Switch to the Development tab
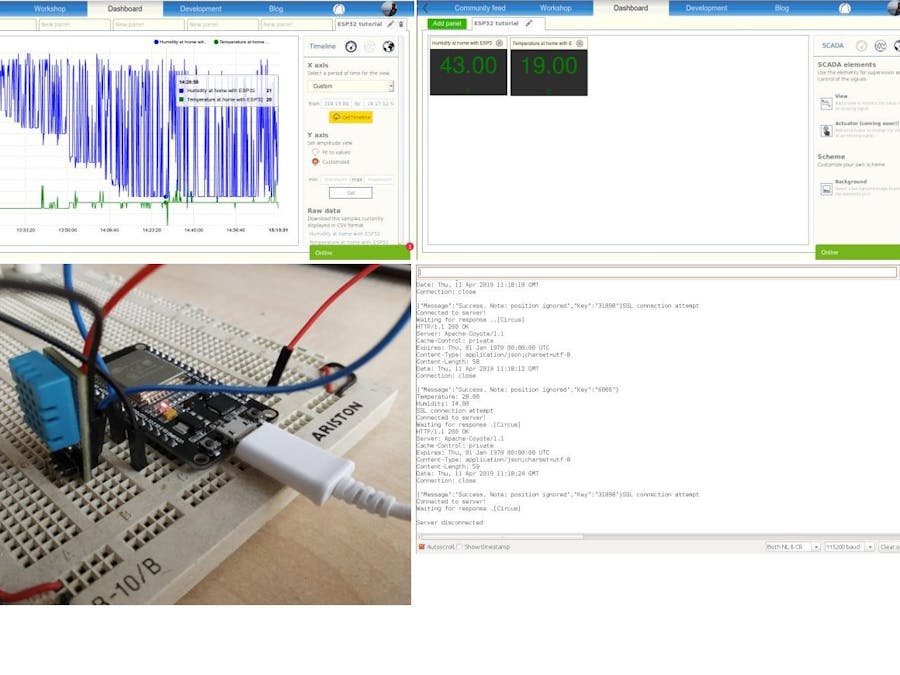Image resolution: width=900 pixels, height=675 pixels. (x=706, y=7)
